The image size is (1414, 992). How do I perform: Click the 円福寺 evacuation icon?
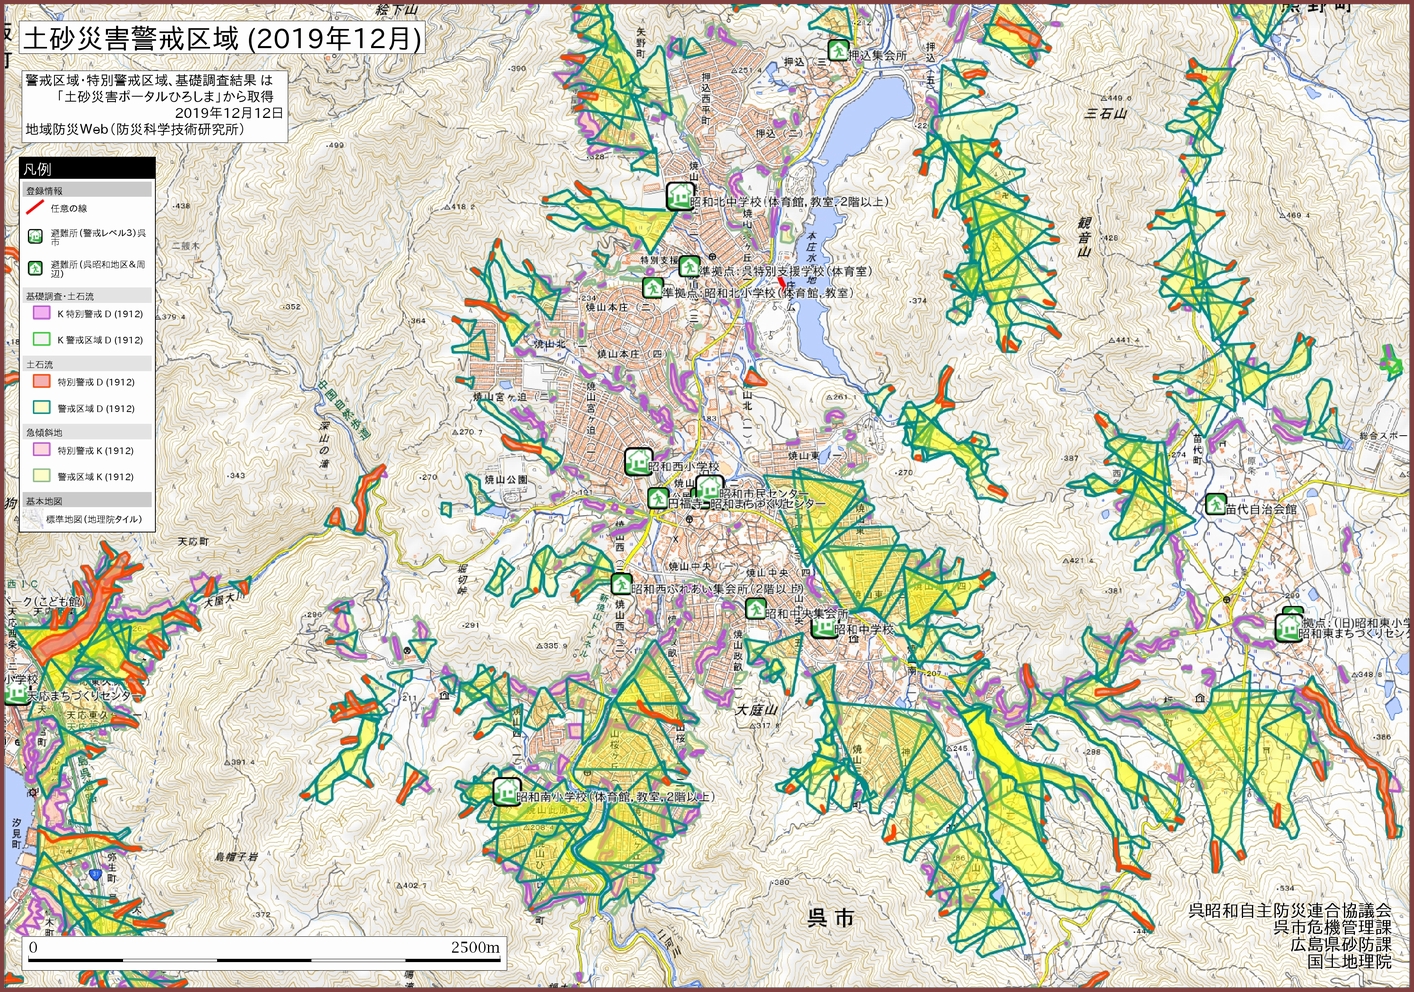[x=657, y=498]
